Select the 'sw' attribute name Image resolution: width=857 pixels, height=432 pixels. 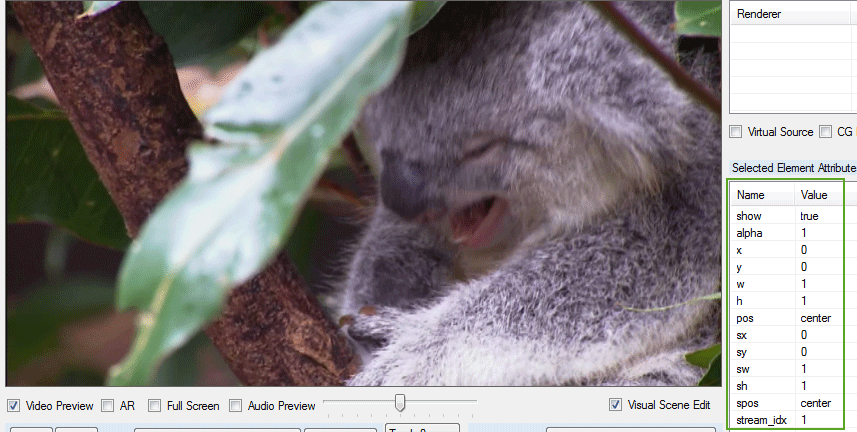coord(743,369)
